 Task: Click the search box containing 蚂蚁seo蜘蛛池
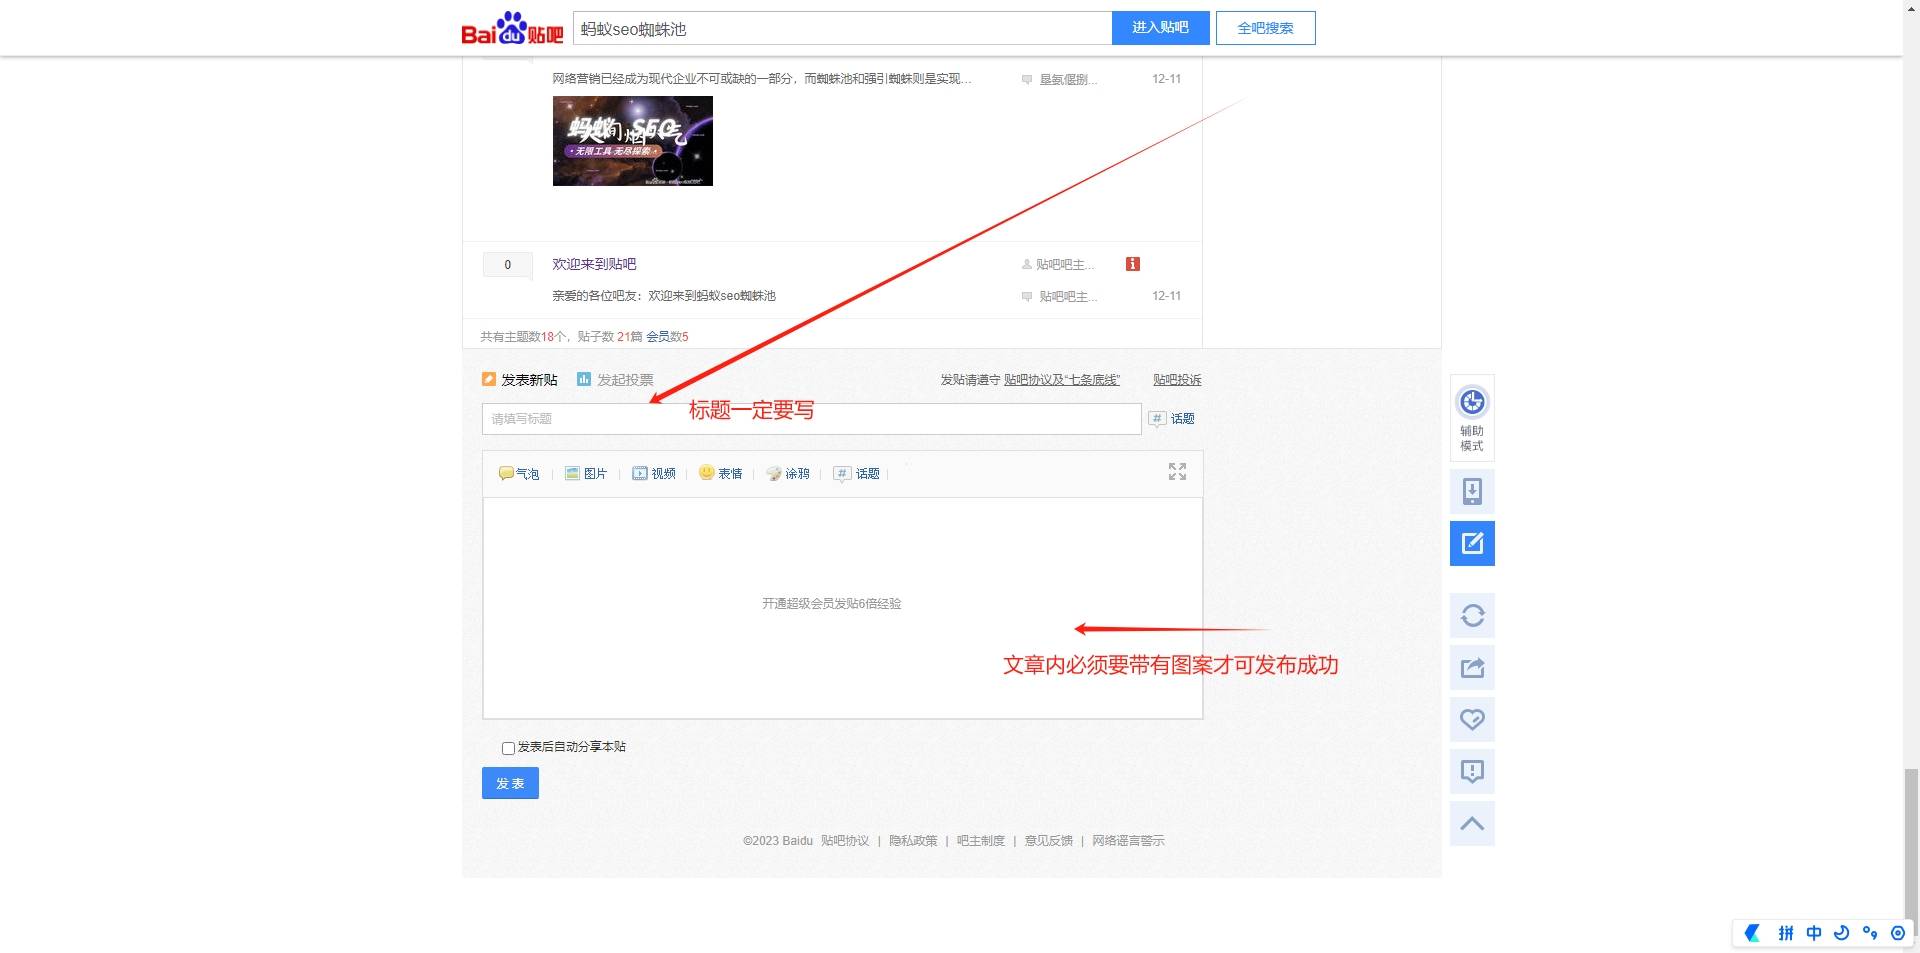point(842,29)
